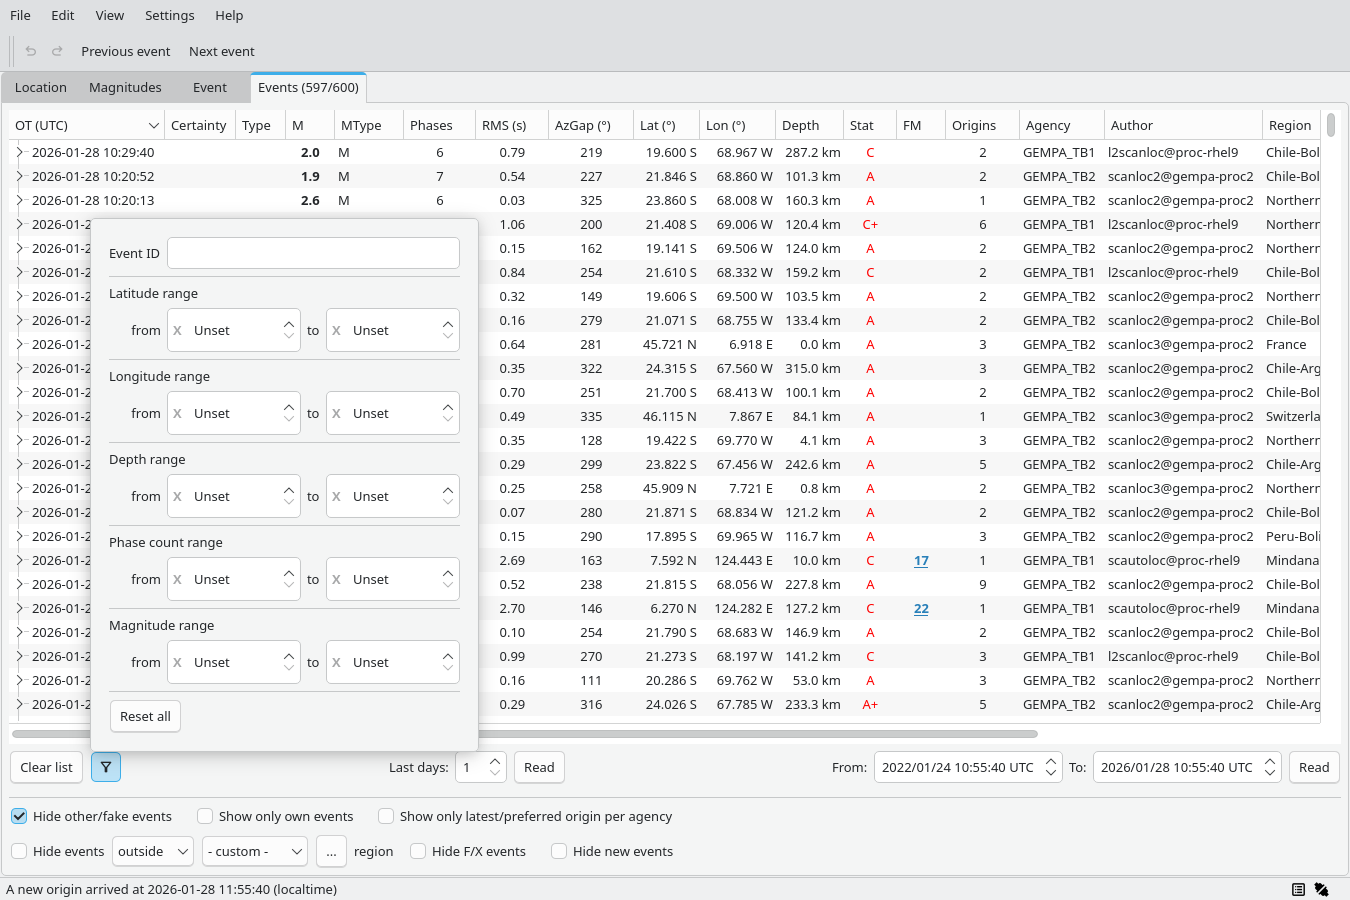
Task: Expand the 2026-01-28 10:29:40 event row
Action: click(19, 152)
